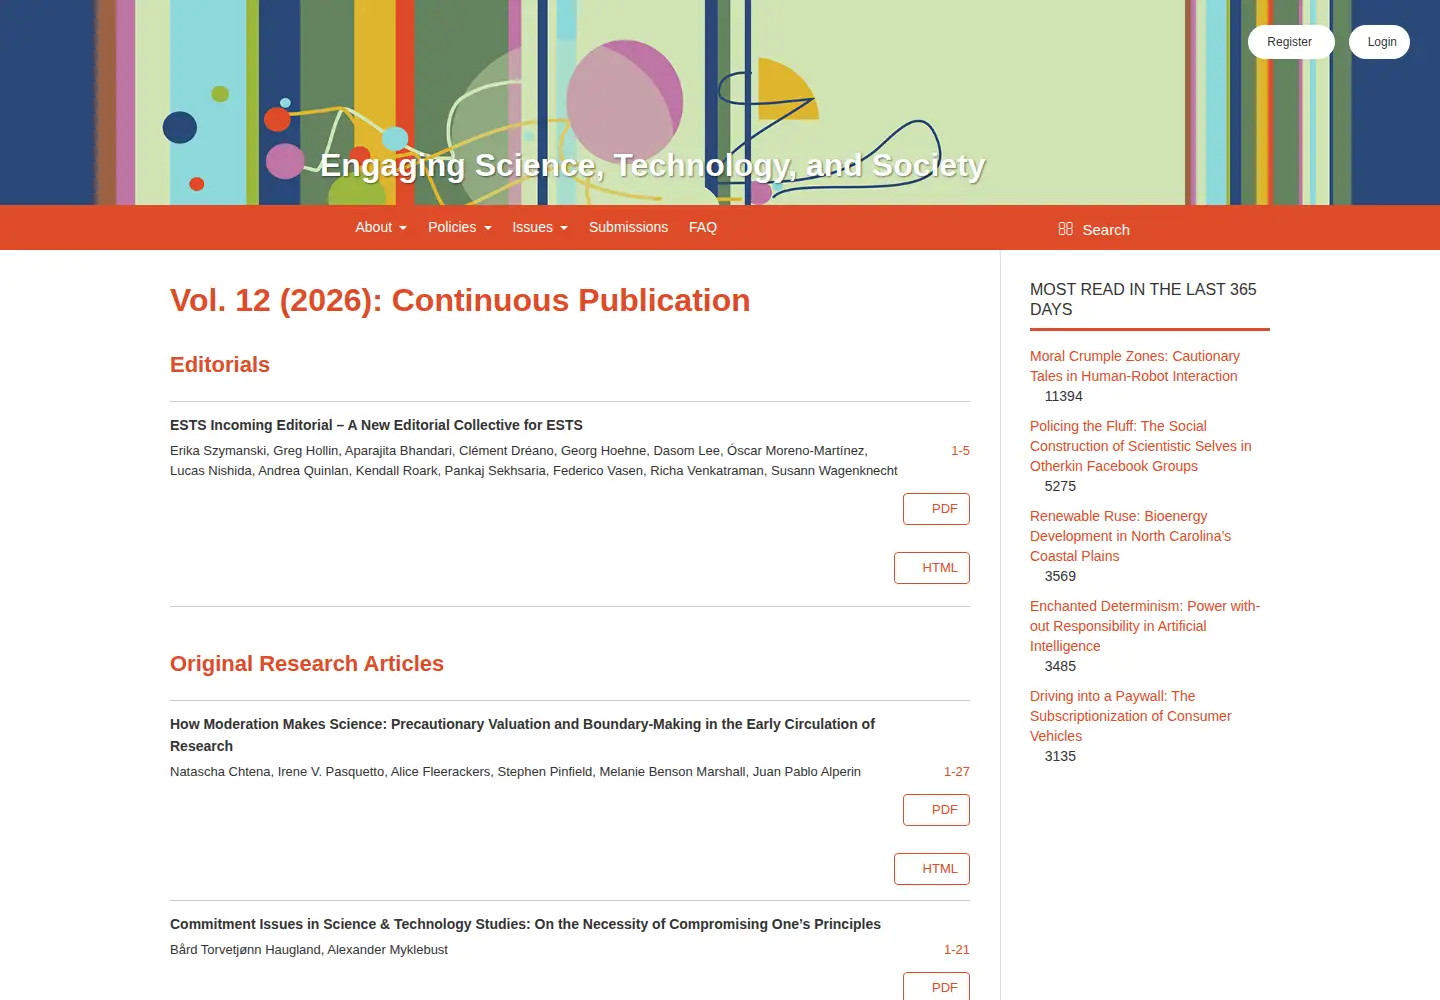
Task: Open the Commitment Issues in Science & Technology Studies article
Action: [525, 924]
